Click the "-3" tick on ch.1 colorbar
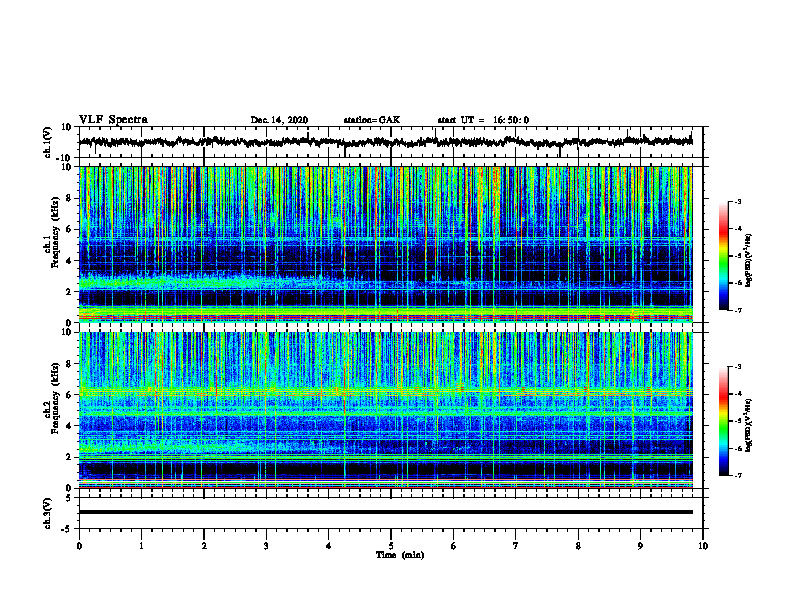This screenshot has width=792, height=612. coord(737,201)
